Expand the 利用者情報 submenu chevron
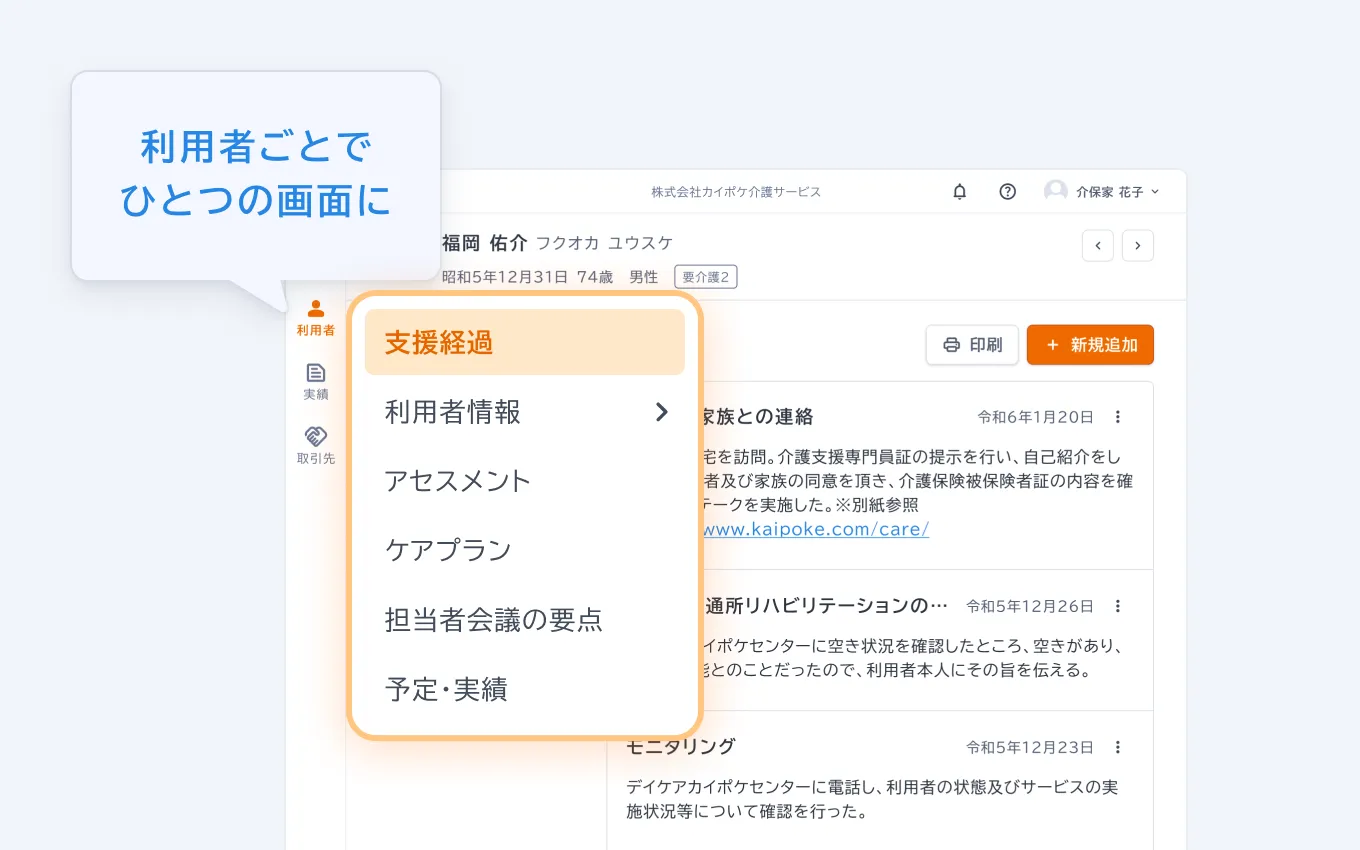This screenshot has width=1360, height=850. pos(662,412)
